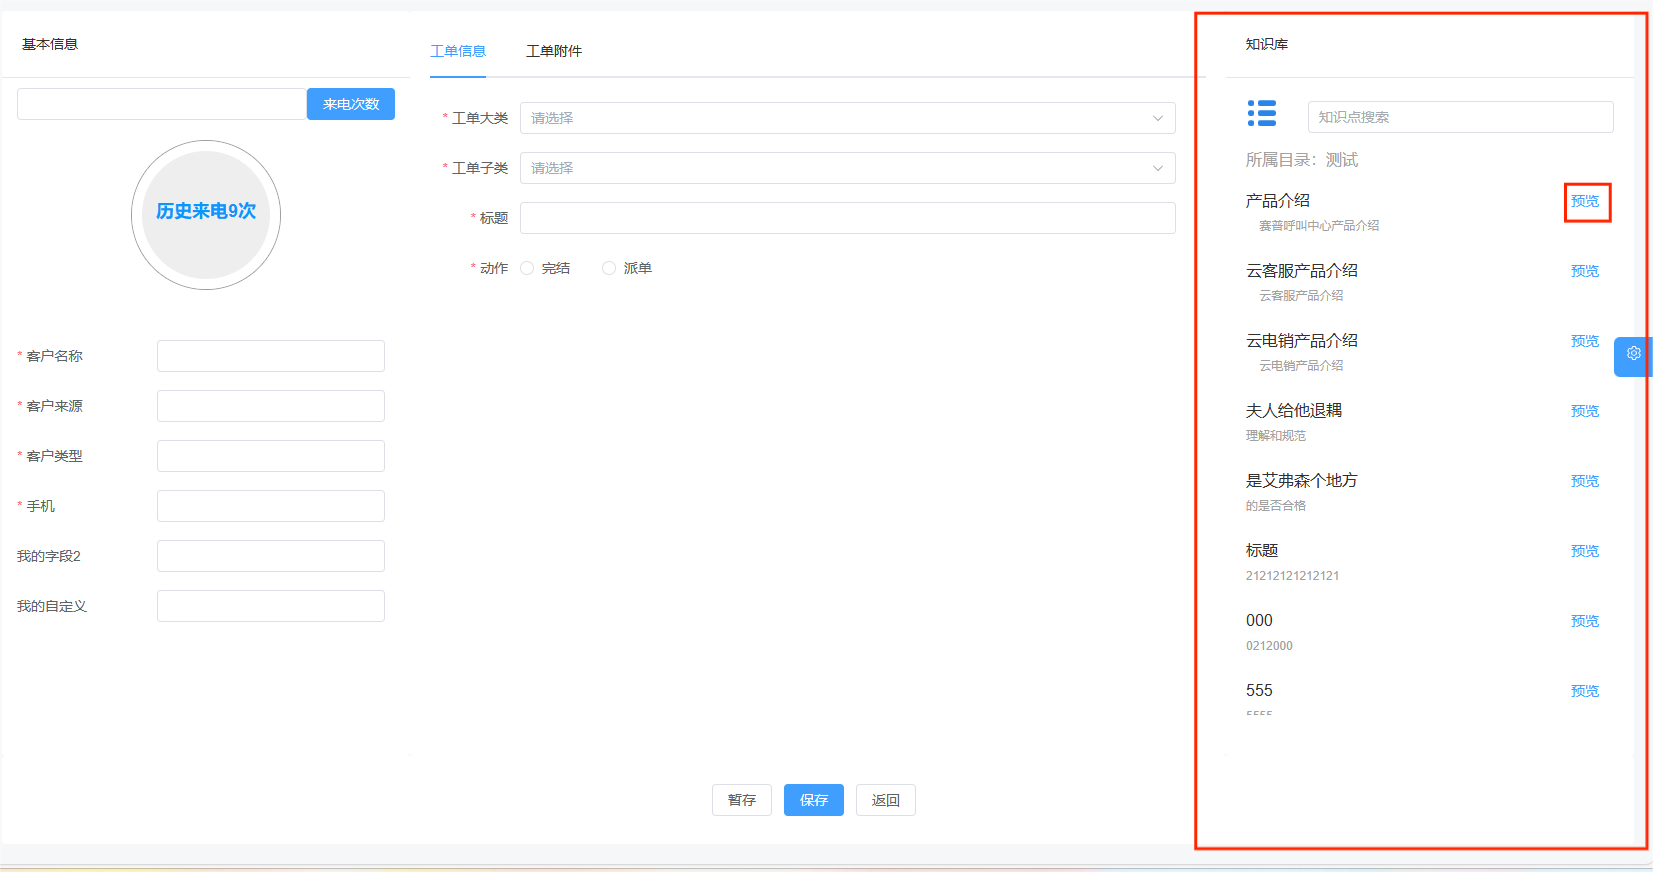Screen dimensions: 1653x872
Task: Focus the 客户来源 input field
Action: (x=271, y=406)
